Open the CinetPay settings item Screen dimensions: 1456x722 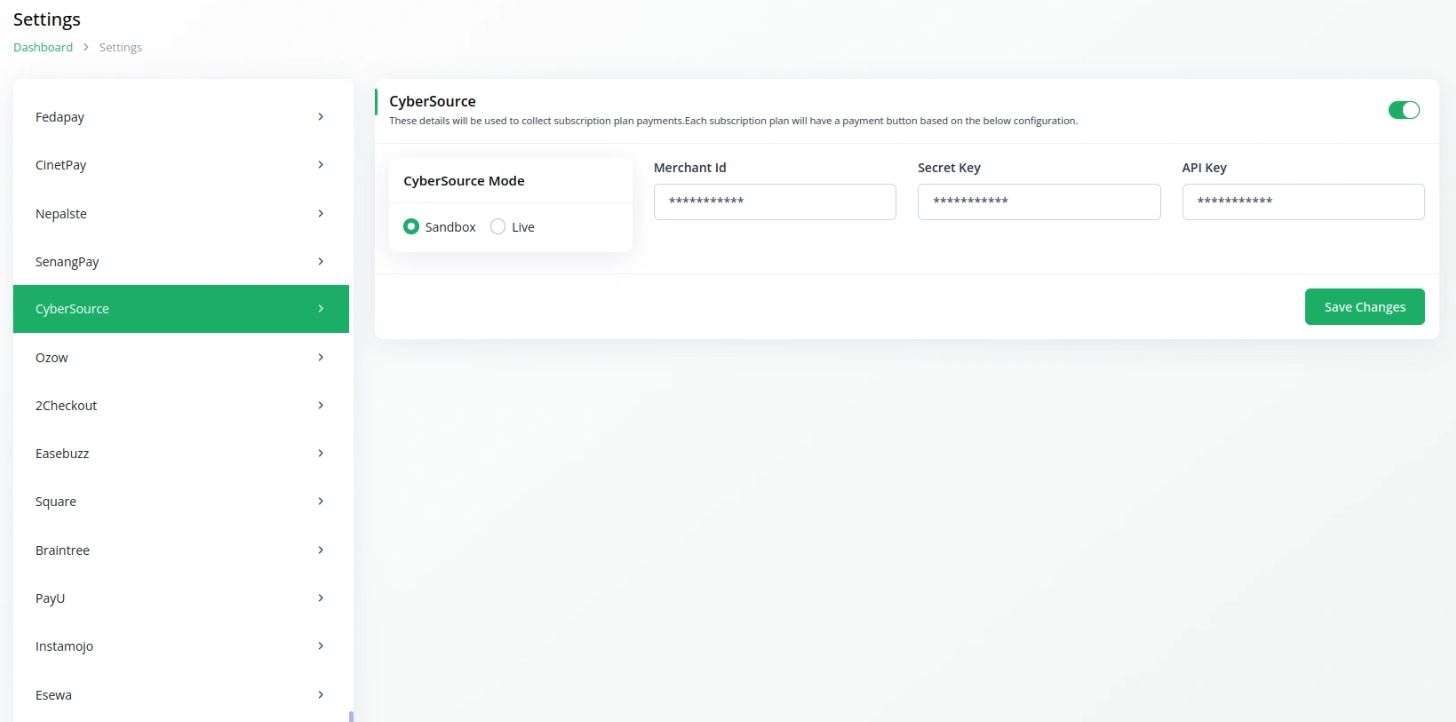(x=181, y=165)
